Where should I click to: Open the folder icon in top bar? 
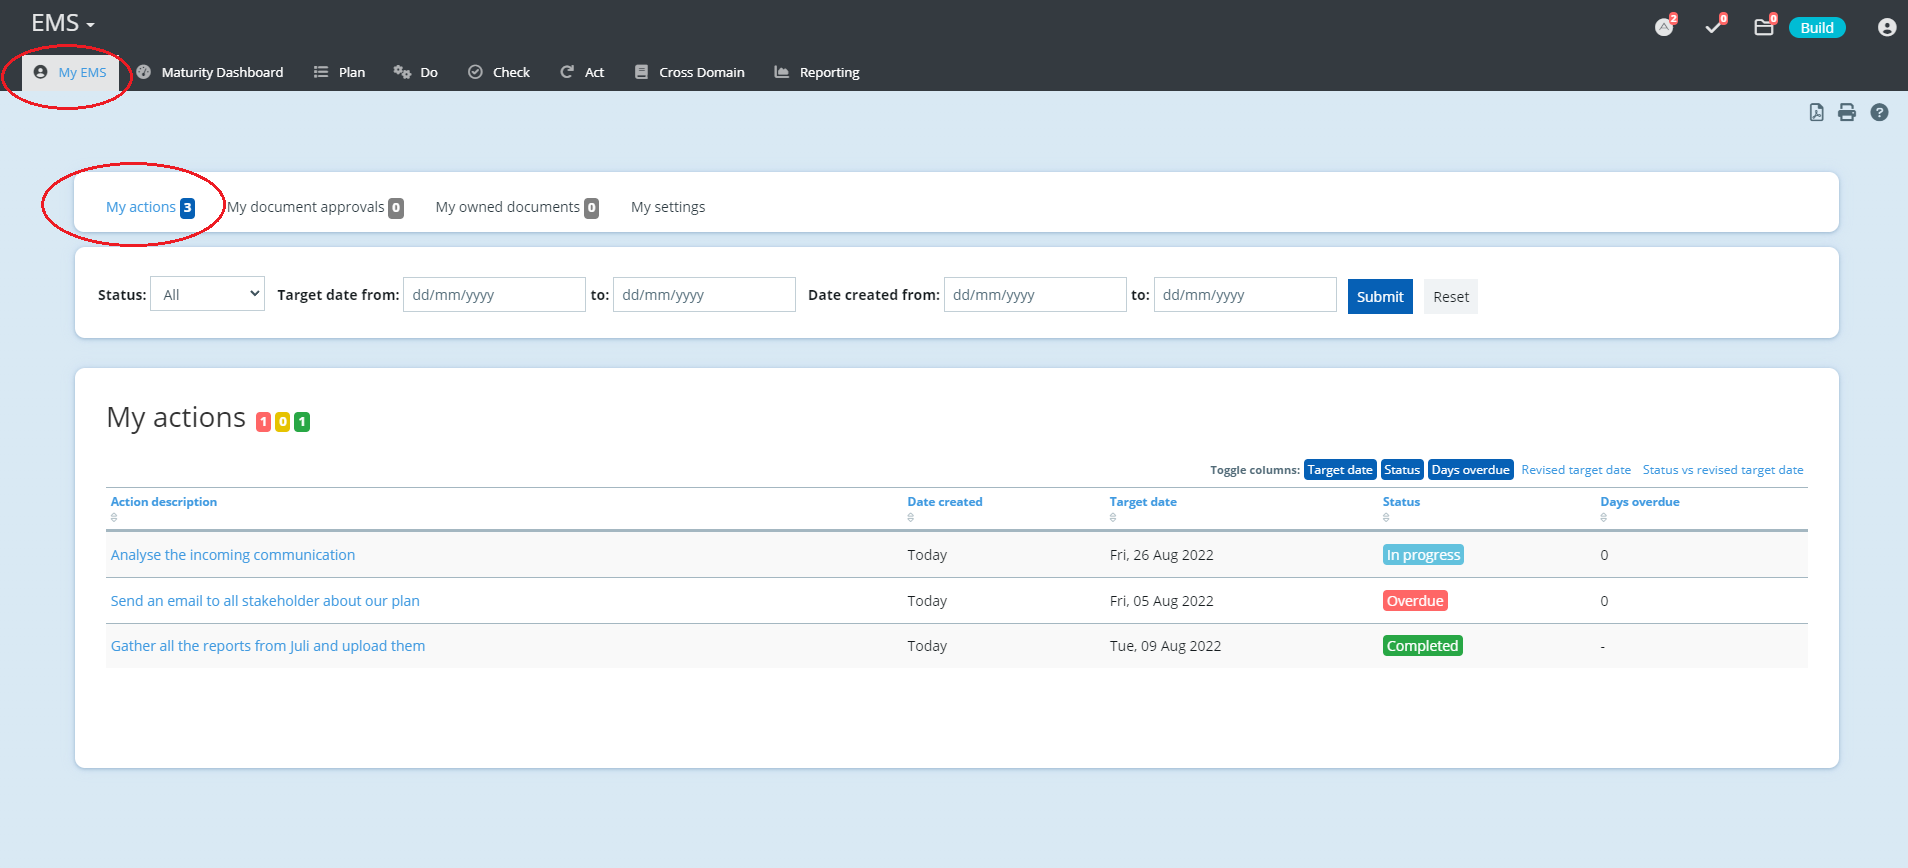[x=1764, y=27]
